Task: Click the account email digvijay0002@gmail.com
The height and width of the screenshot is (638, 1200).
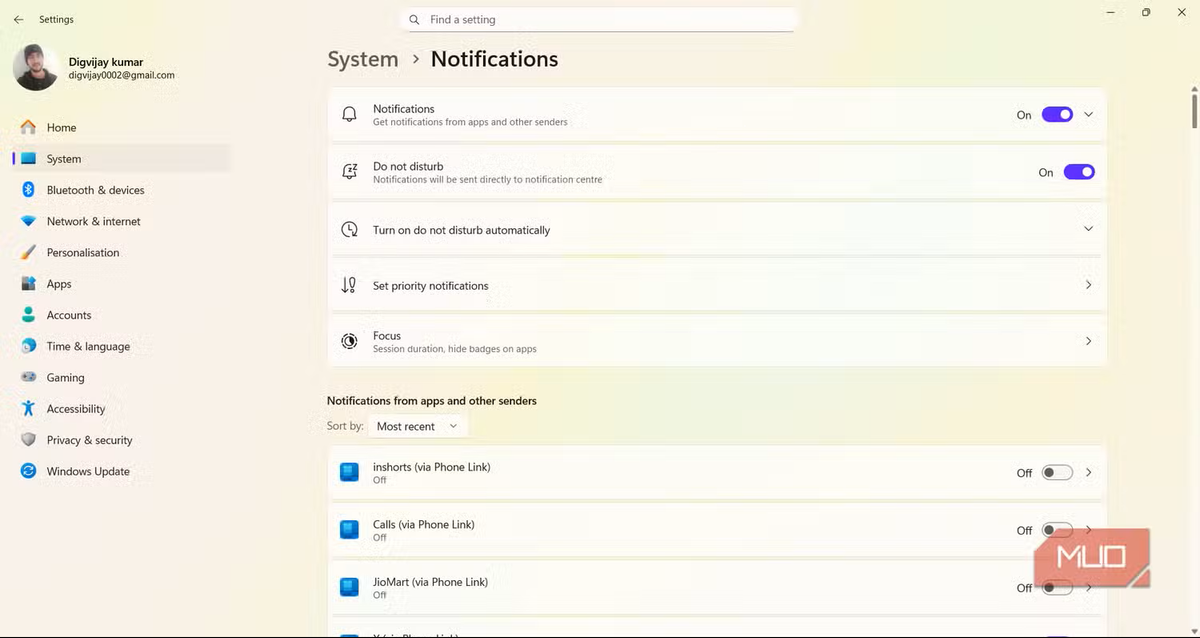Action: pos(122,75)
